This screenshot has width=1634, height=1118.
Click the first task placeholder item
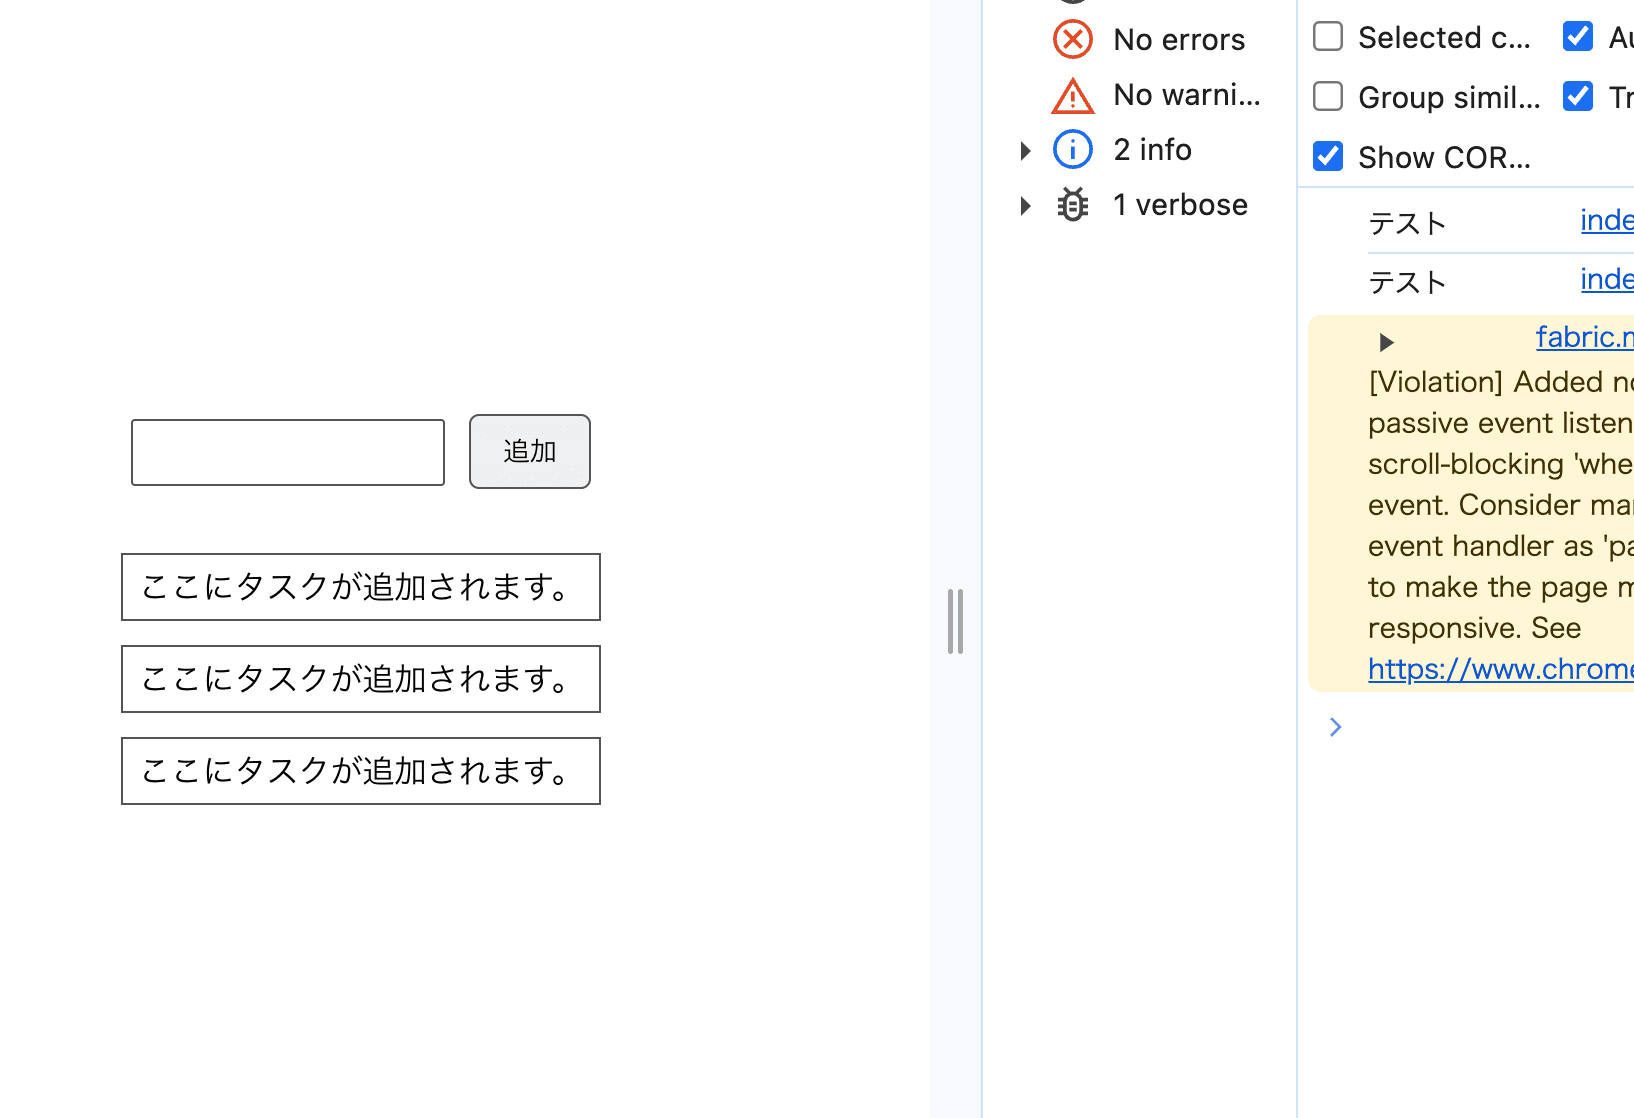click(x=361, y=587)
